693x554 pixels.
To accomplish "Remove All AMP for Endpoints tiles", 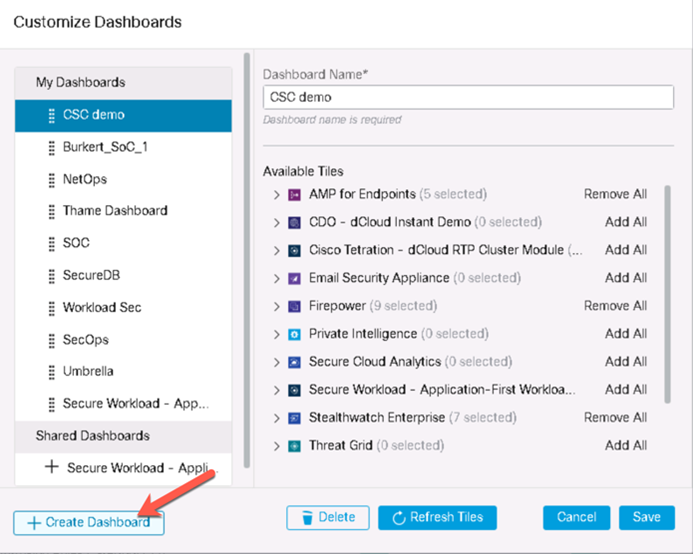I will pos(615,195).
